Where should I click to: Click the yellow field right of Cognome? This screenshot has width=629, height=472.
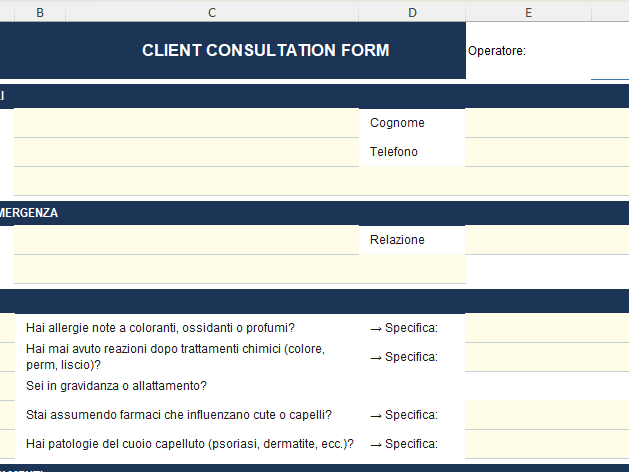(546, 123)
